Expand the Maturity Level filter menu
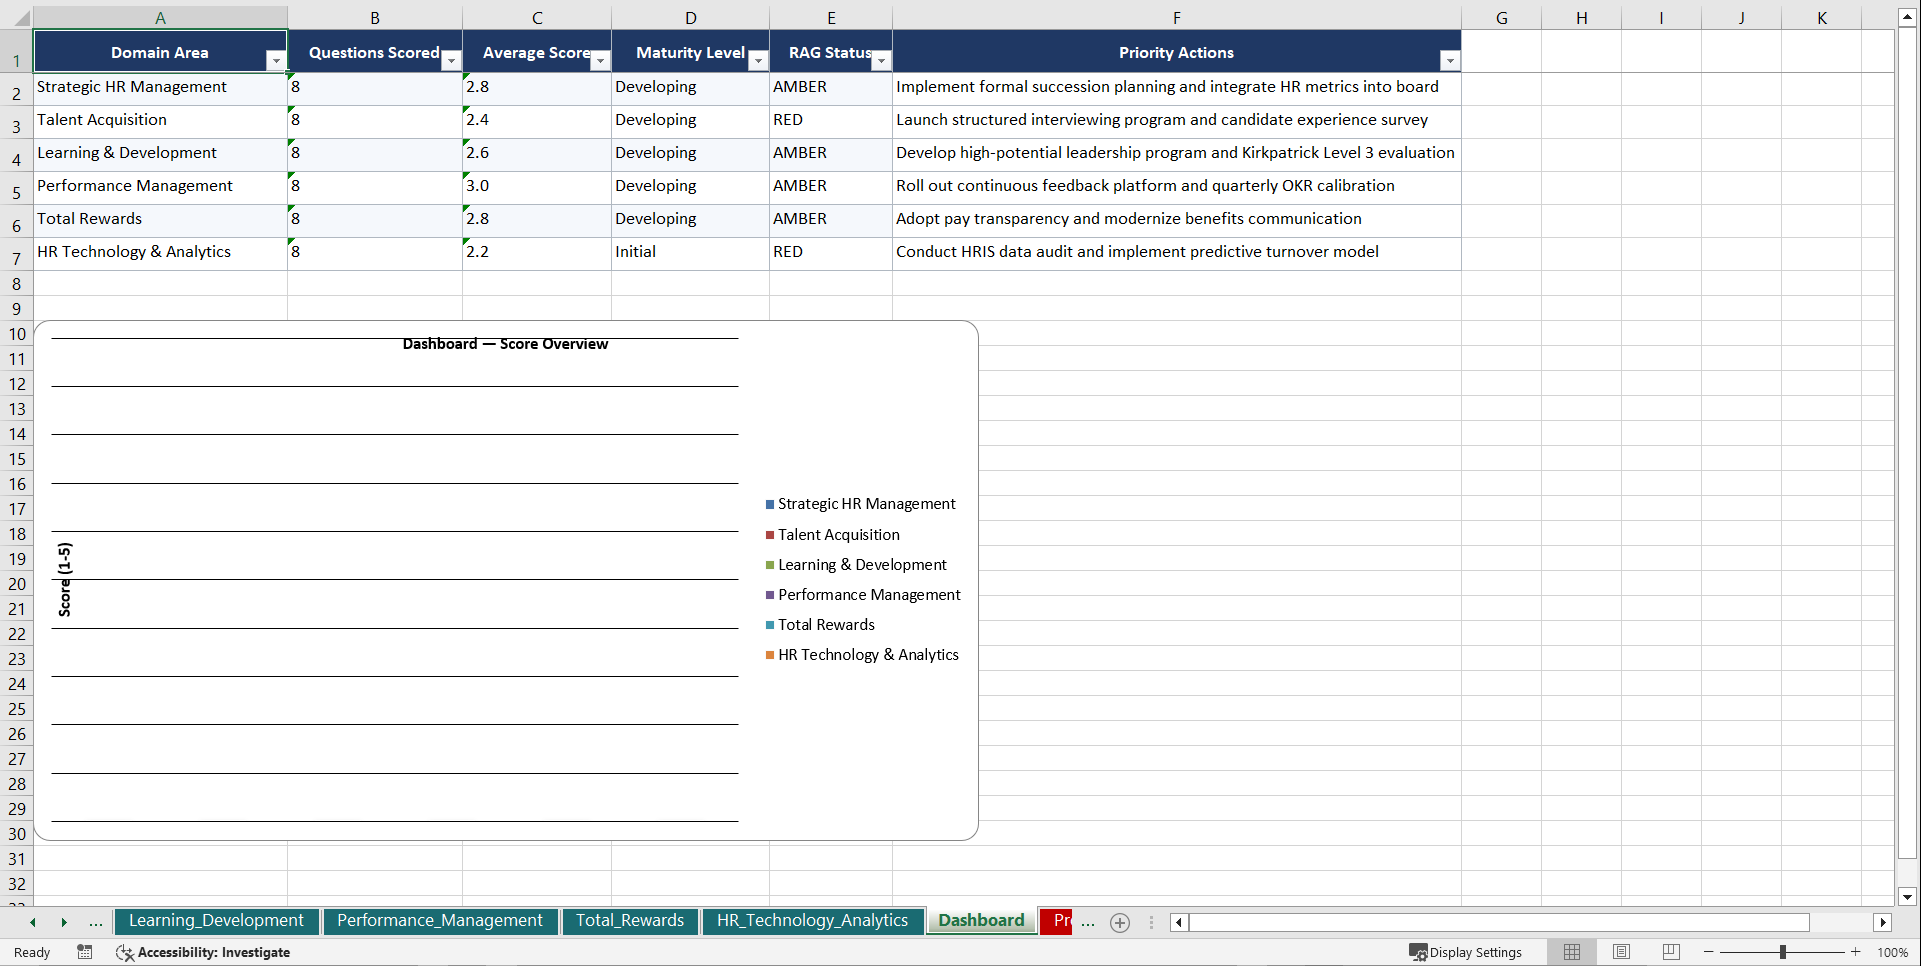1921x966 pixels. coord(759,61)
